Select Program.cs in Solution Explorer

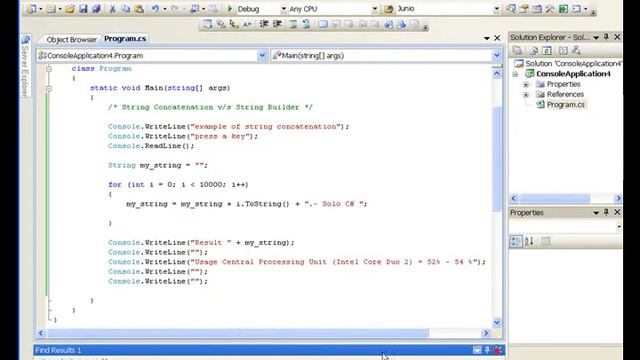[x=565, y=104]
